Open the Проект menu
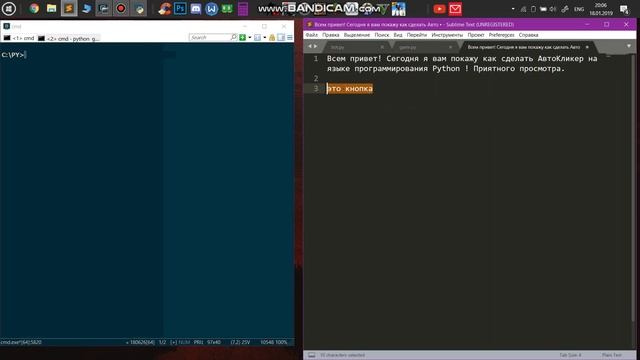This screenshot has width=640, height=360. coord(476,35)
